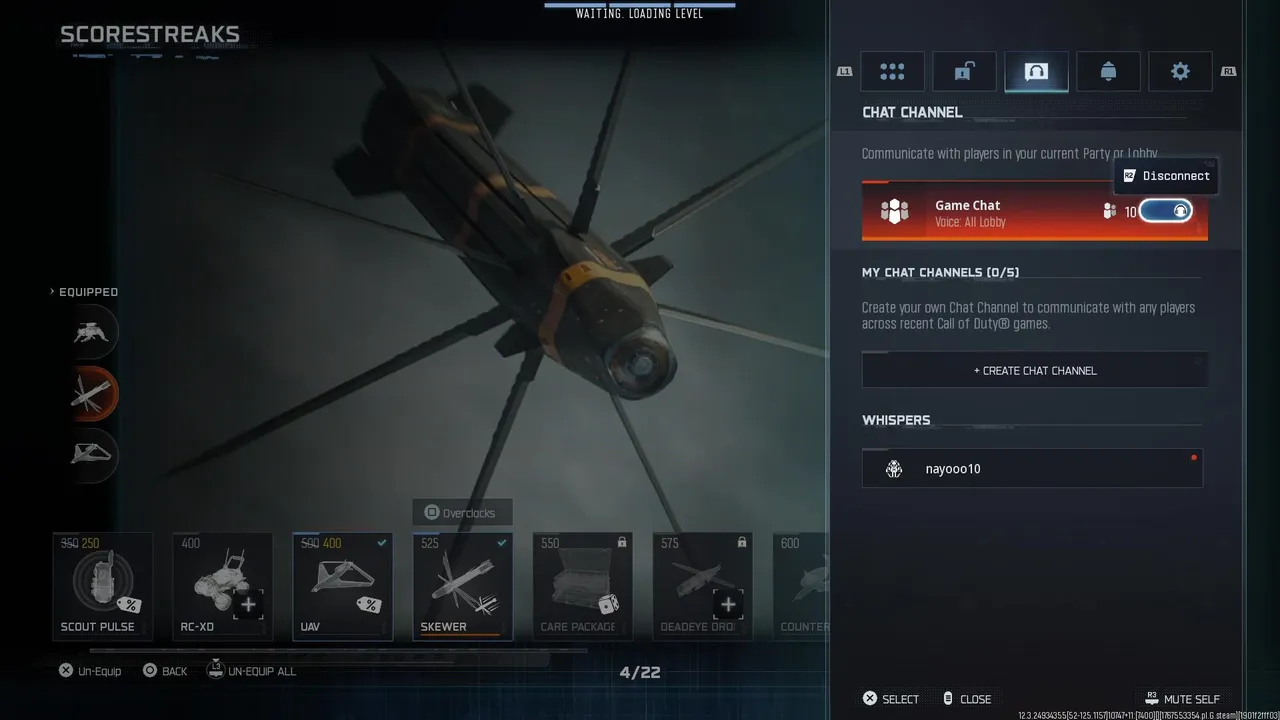Select the headset chat channel tab
Screen dimensions: 1280x720
(1036, 72)
